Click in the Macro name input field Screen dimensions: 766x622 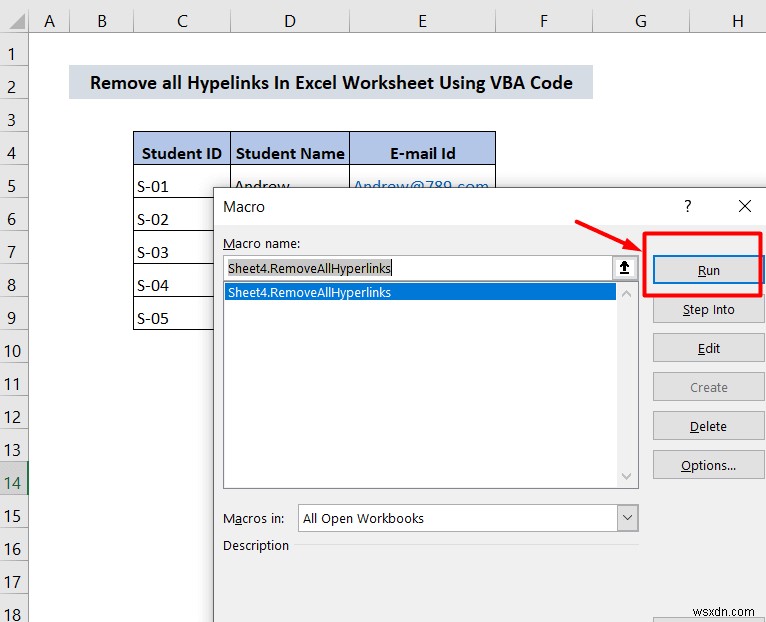coord(418,268)
